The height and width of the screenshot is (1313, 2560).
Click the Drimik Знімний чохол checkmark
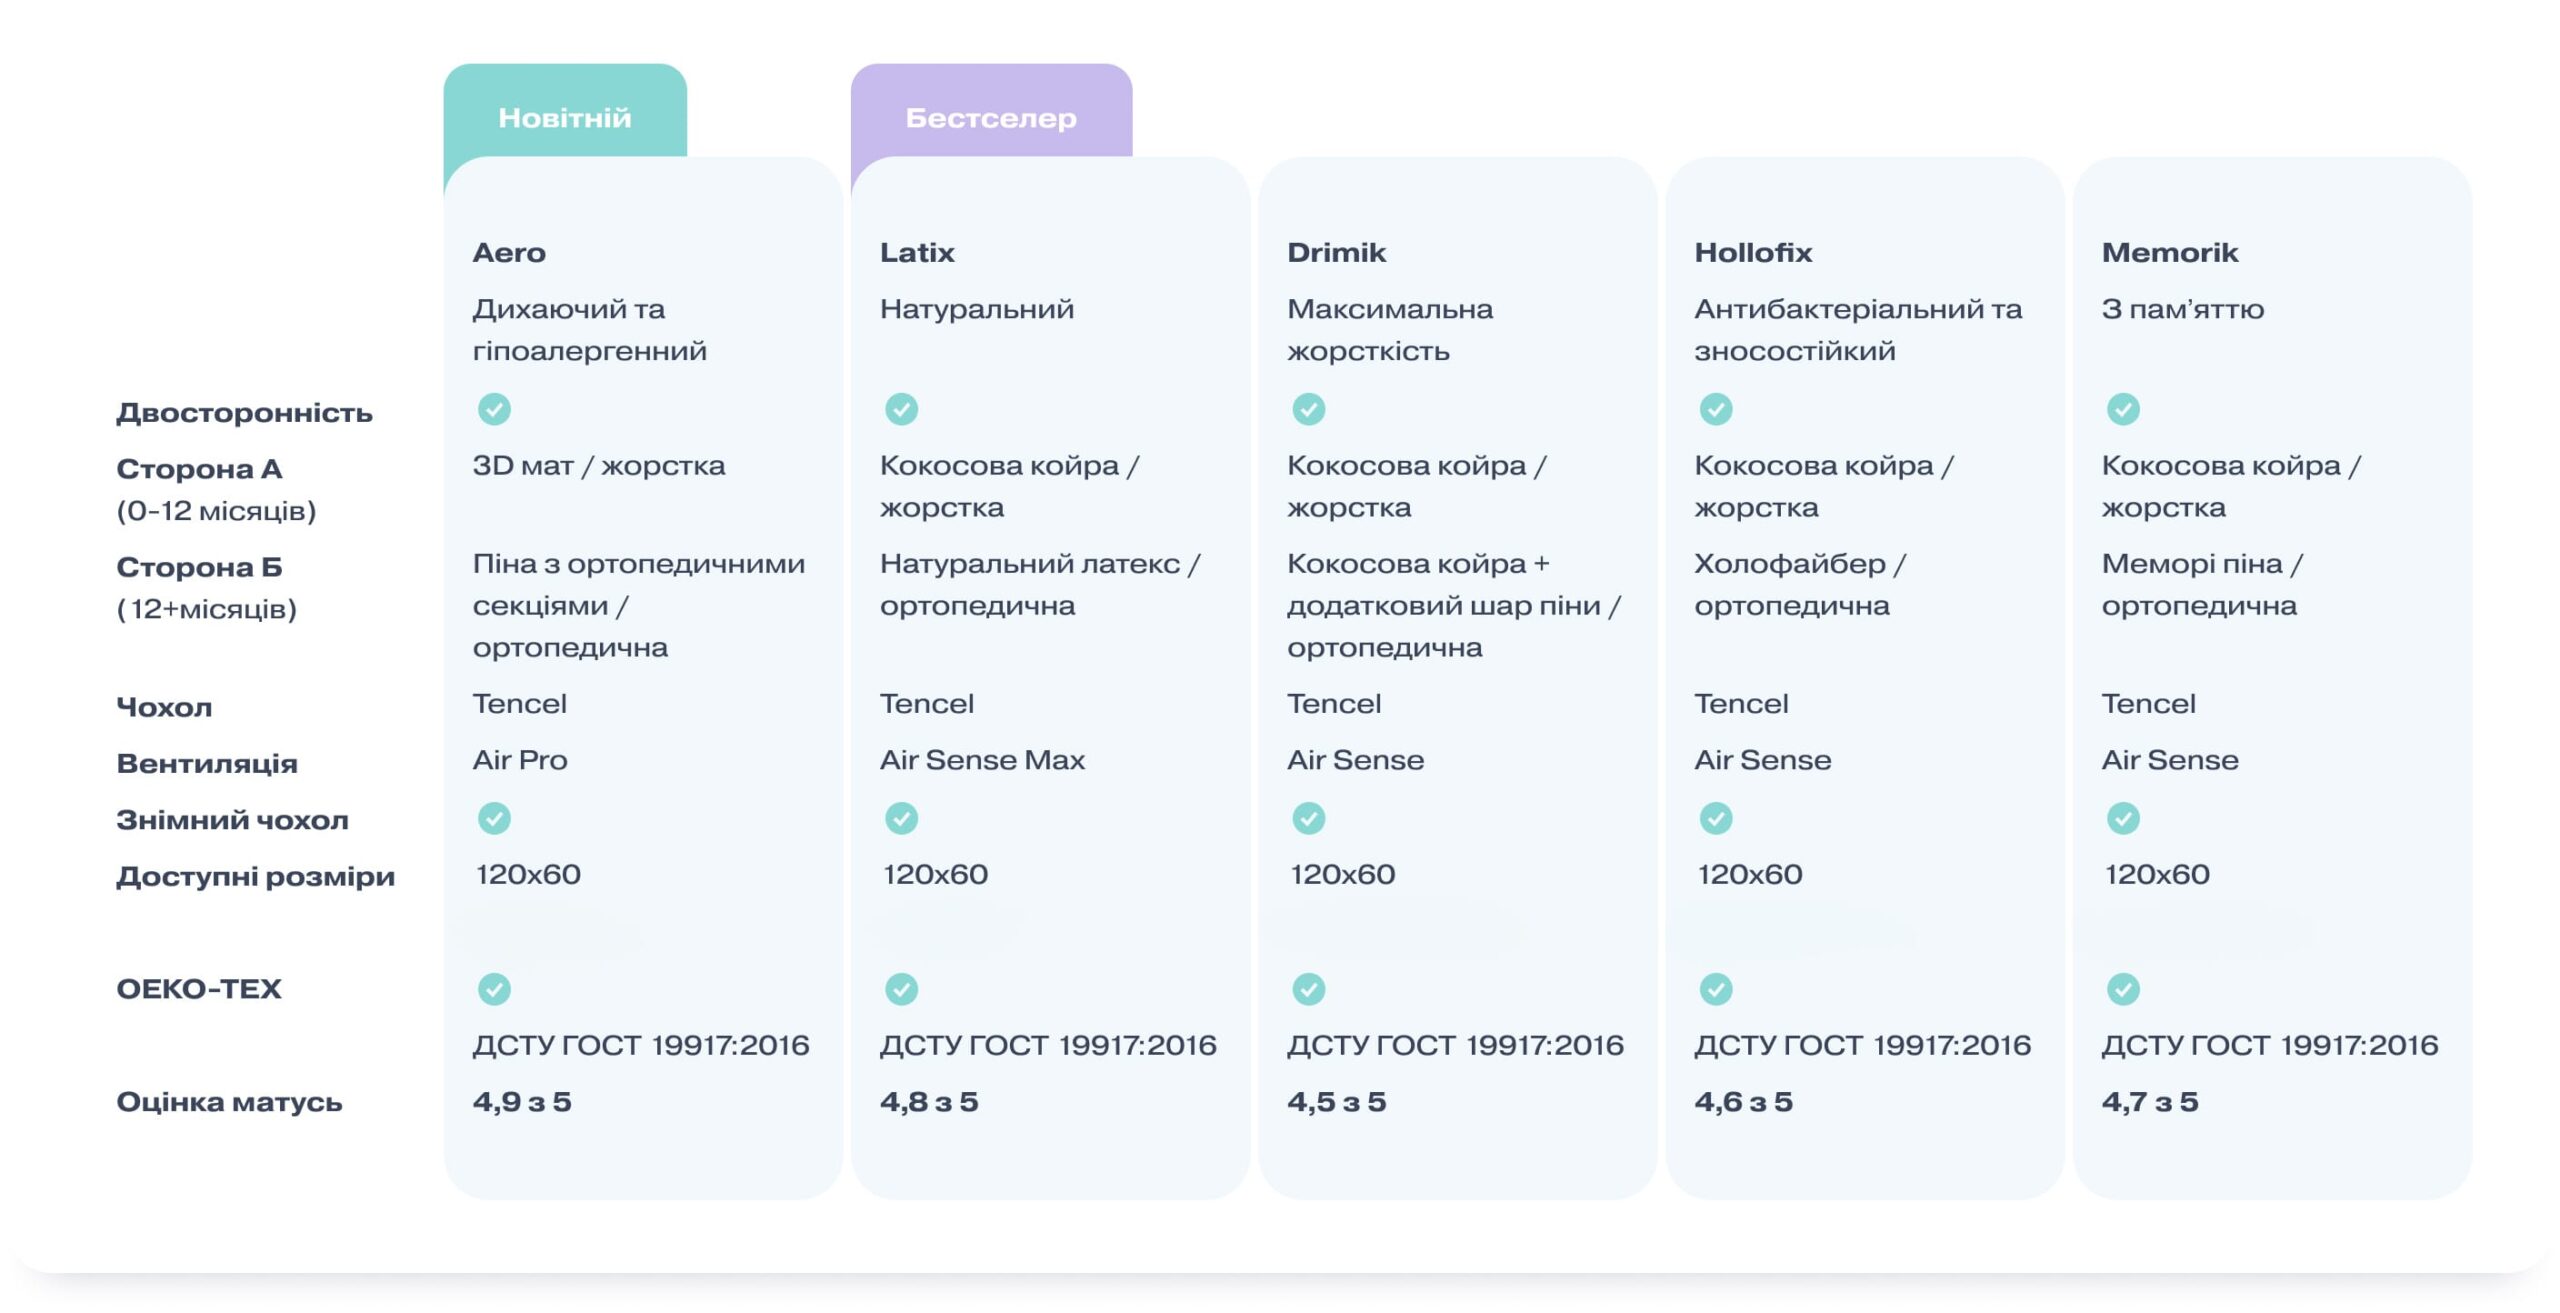click(x=1308, y=818)
